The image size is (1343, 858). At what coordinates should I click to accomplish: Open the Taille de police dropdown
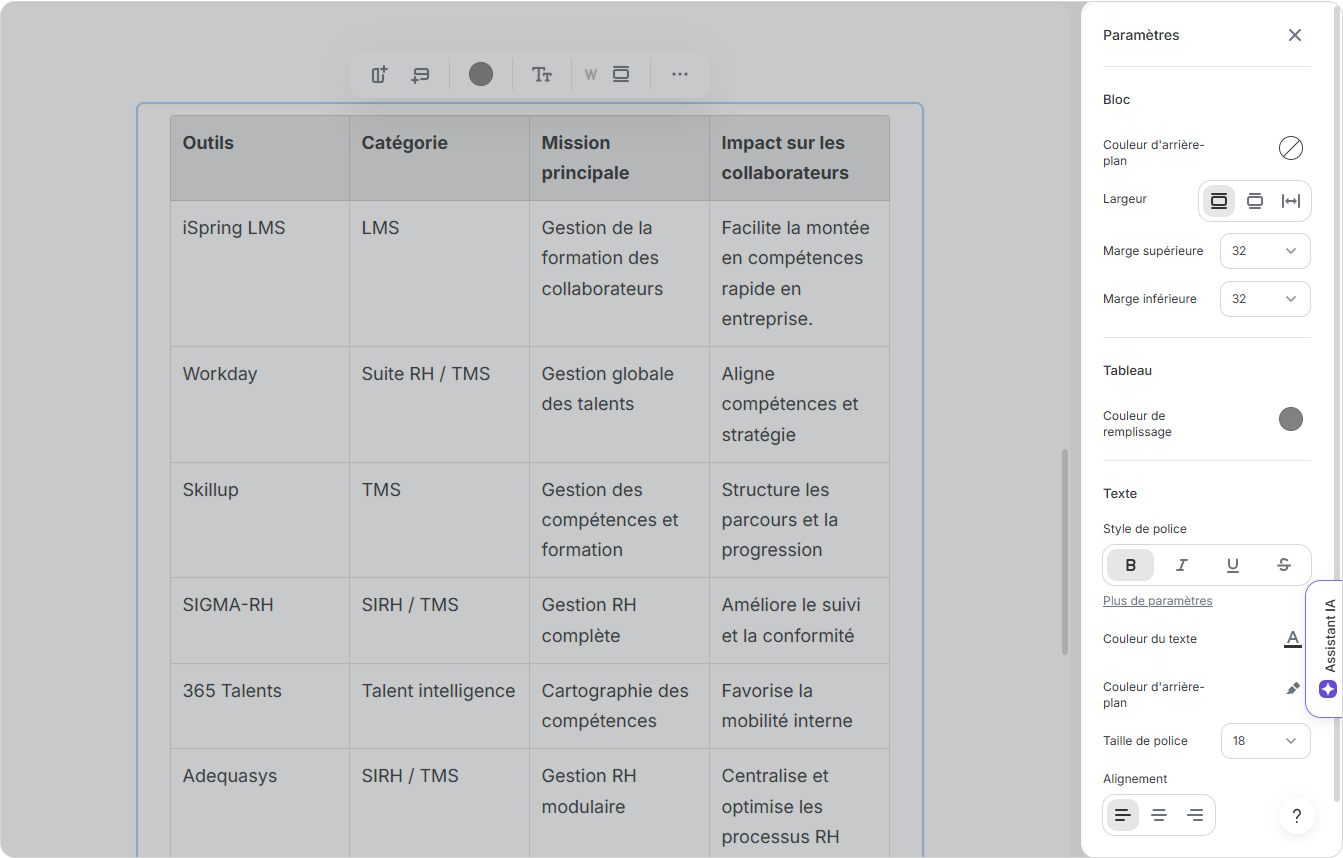click(x=1265, y=741)
